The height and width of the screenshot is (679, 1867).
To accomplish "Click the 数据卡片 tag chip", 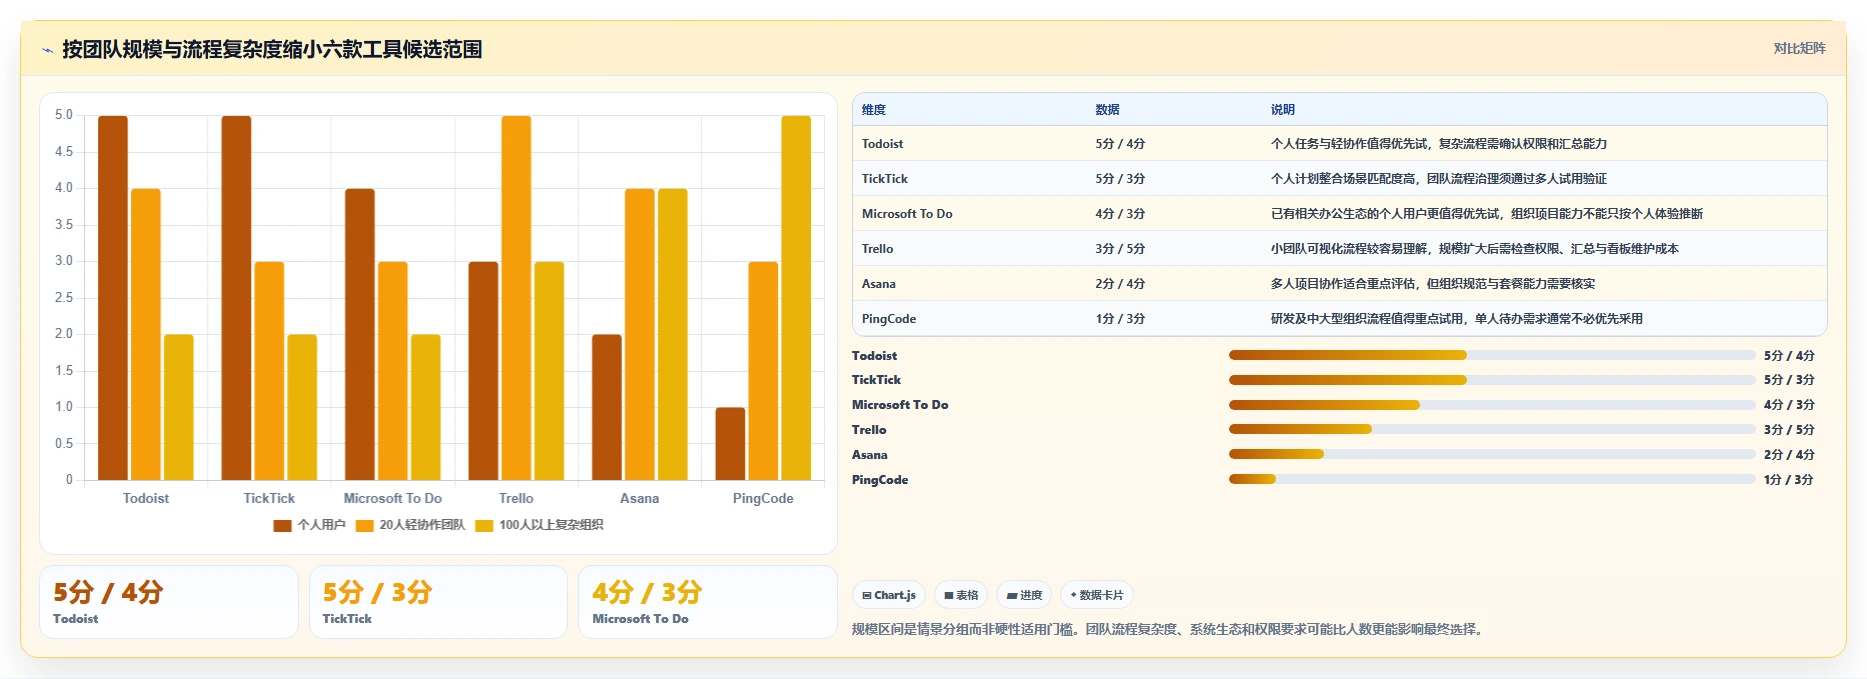I will (1096, 595).
